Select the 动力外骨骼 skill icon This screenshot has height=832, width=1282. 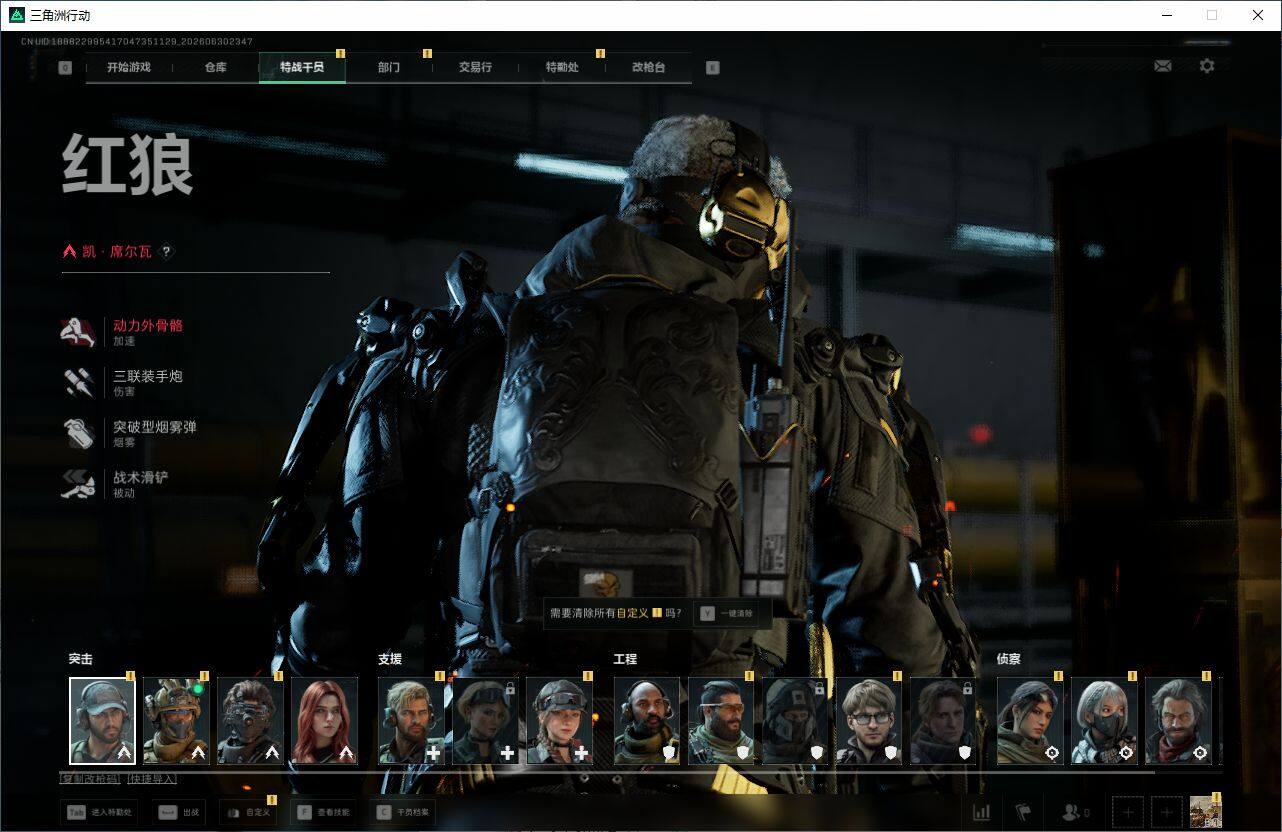pos(79,333)
